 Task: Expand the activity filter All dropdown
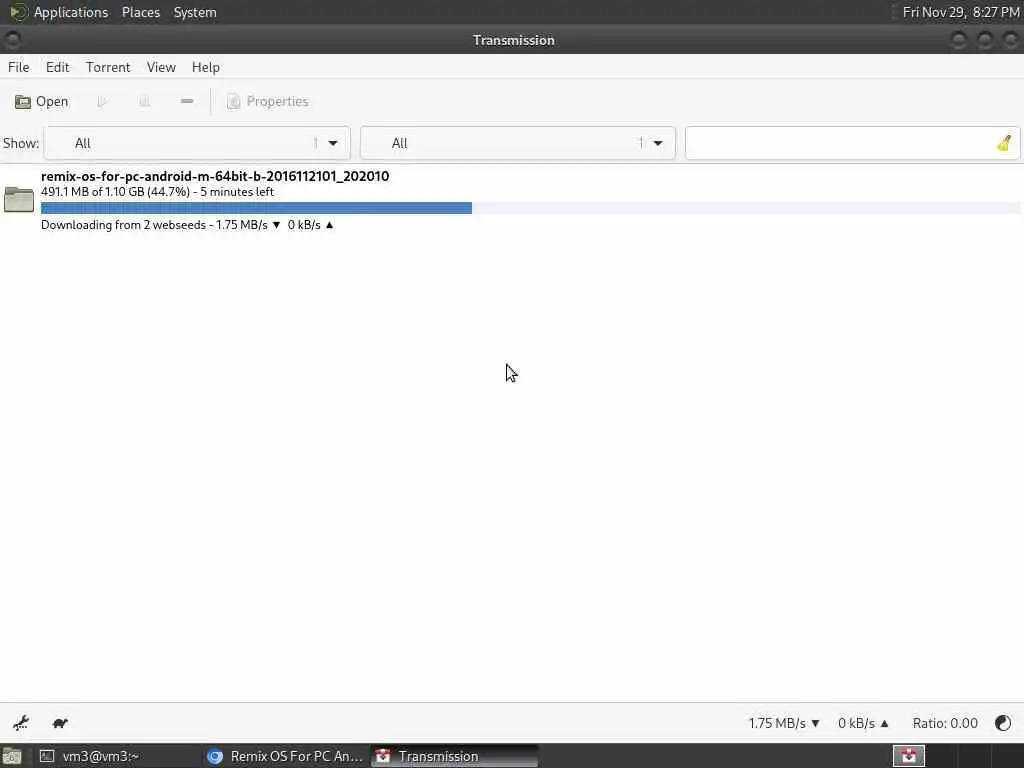pyautogui.click(x=197, y=143)
